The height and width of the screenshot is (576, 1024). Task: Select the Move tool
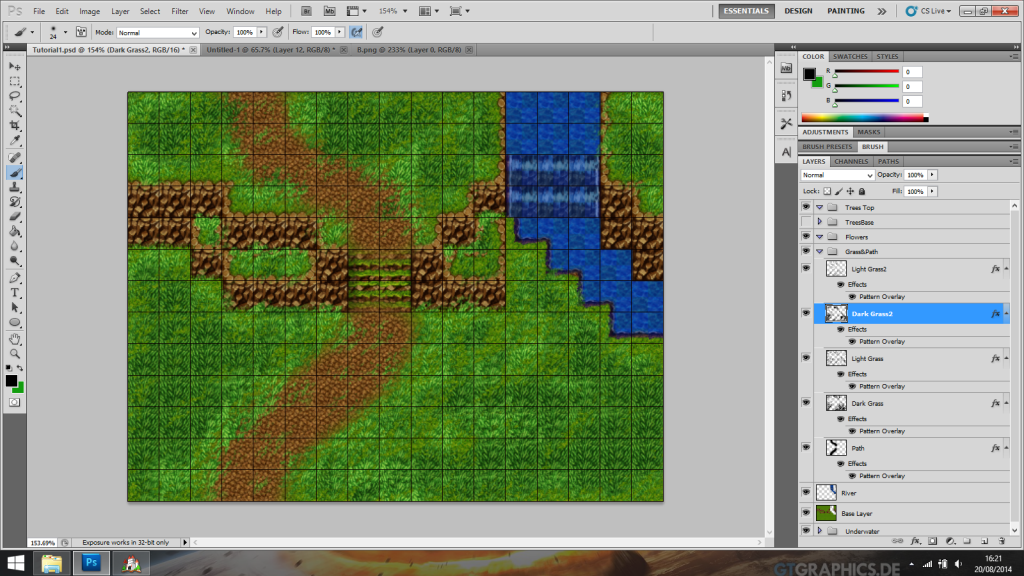coord(14,67)
